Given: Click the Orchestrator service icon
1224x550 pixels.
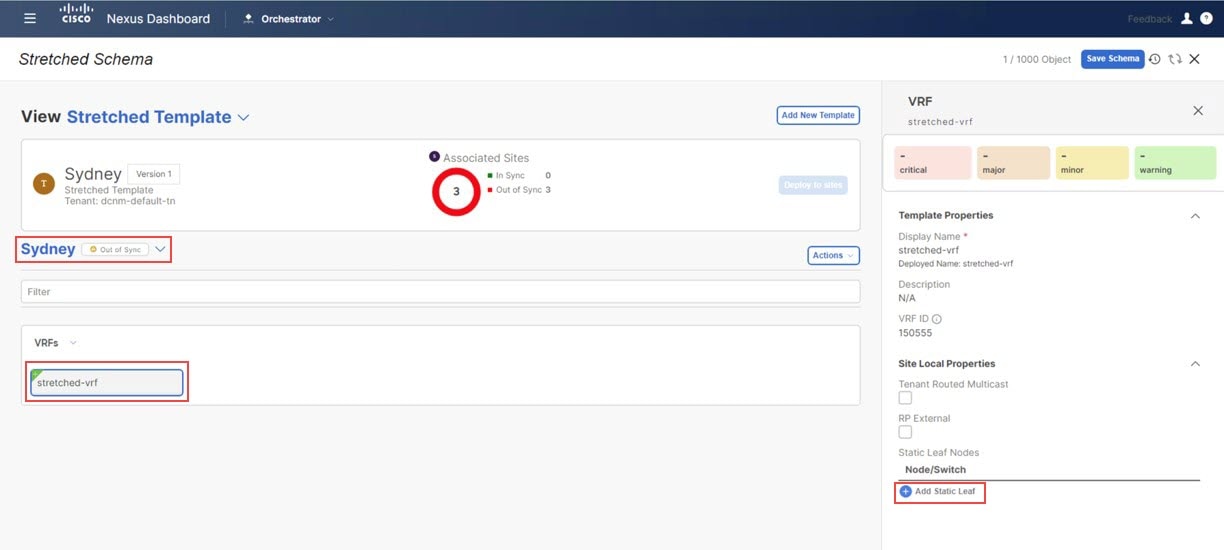Looking at the screenshot, I should [x=248, y=18].
